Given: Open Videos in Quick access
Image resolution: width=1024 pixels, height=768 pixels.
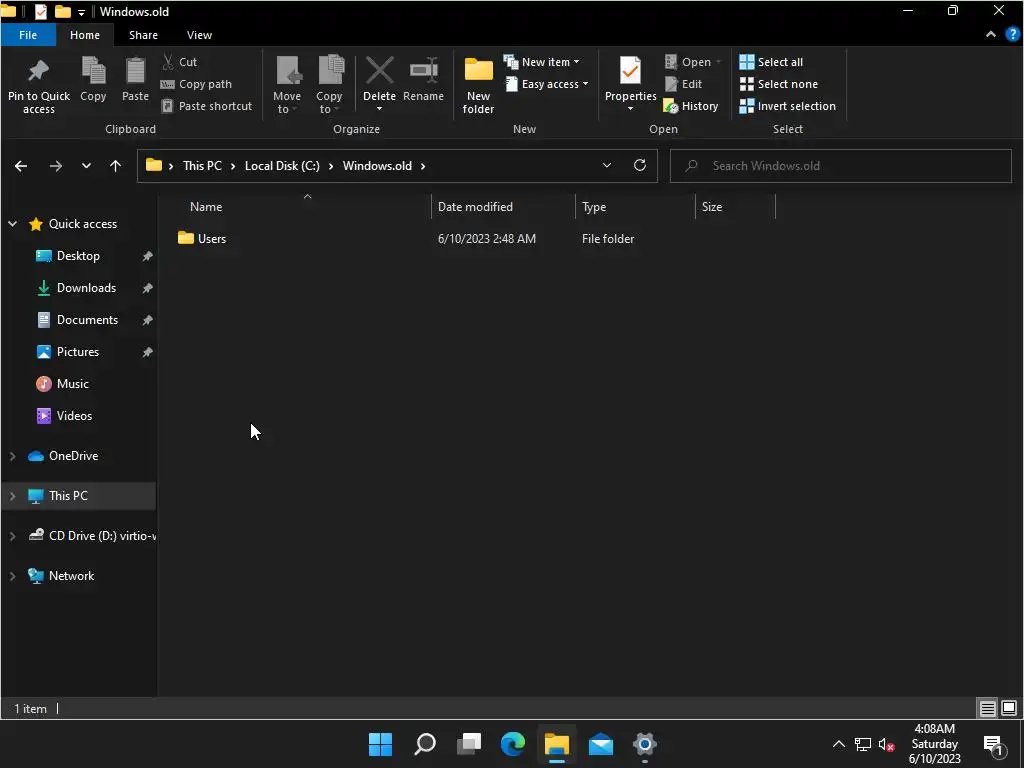Looking at the screenshot, I should pos(74,416).
